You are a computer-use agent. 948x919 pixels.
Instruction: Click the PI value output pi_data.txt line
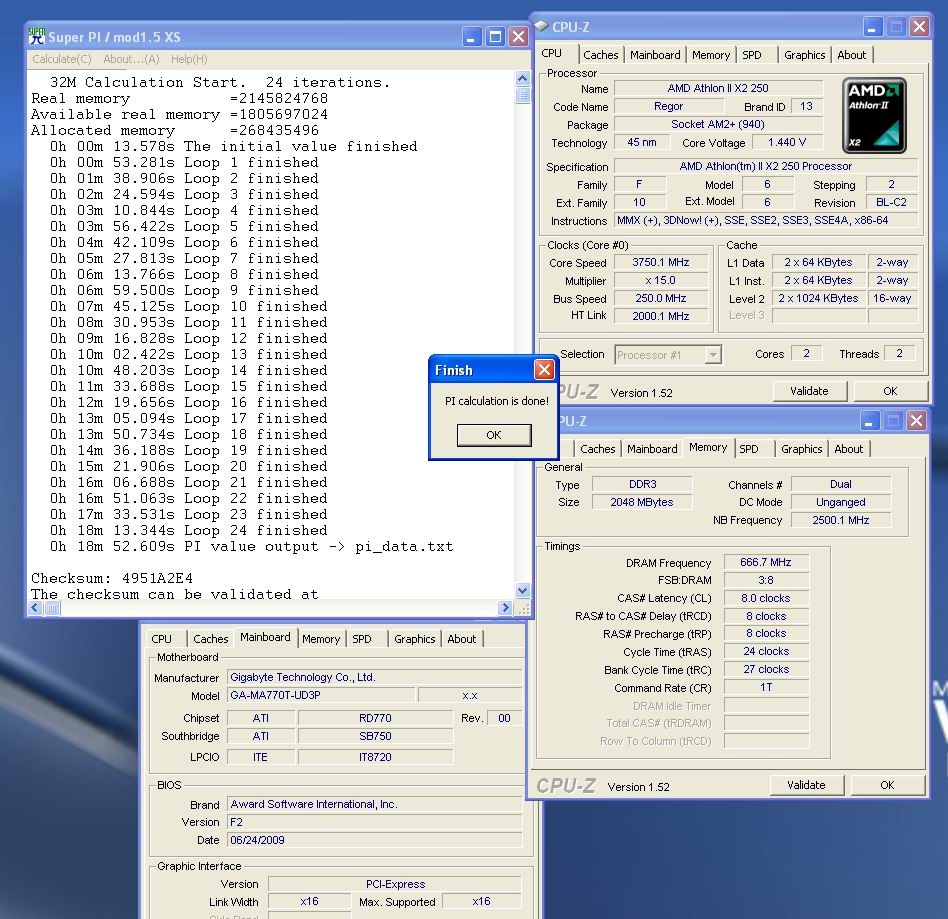coord(252,547)
